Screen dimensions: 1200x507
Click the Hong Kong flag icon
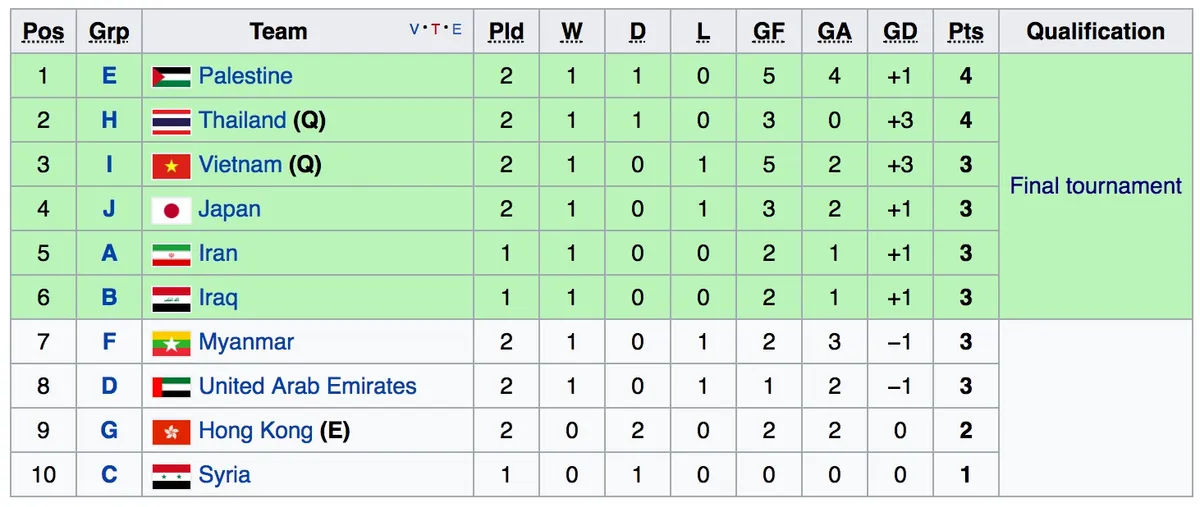171,431
